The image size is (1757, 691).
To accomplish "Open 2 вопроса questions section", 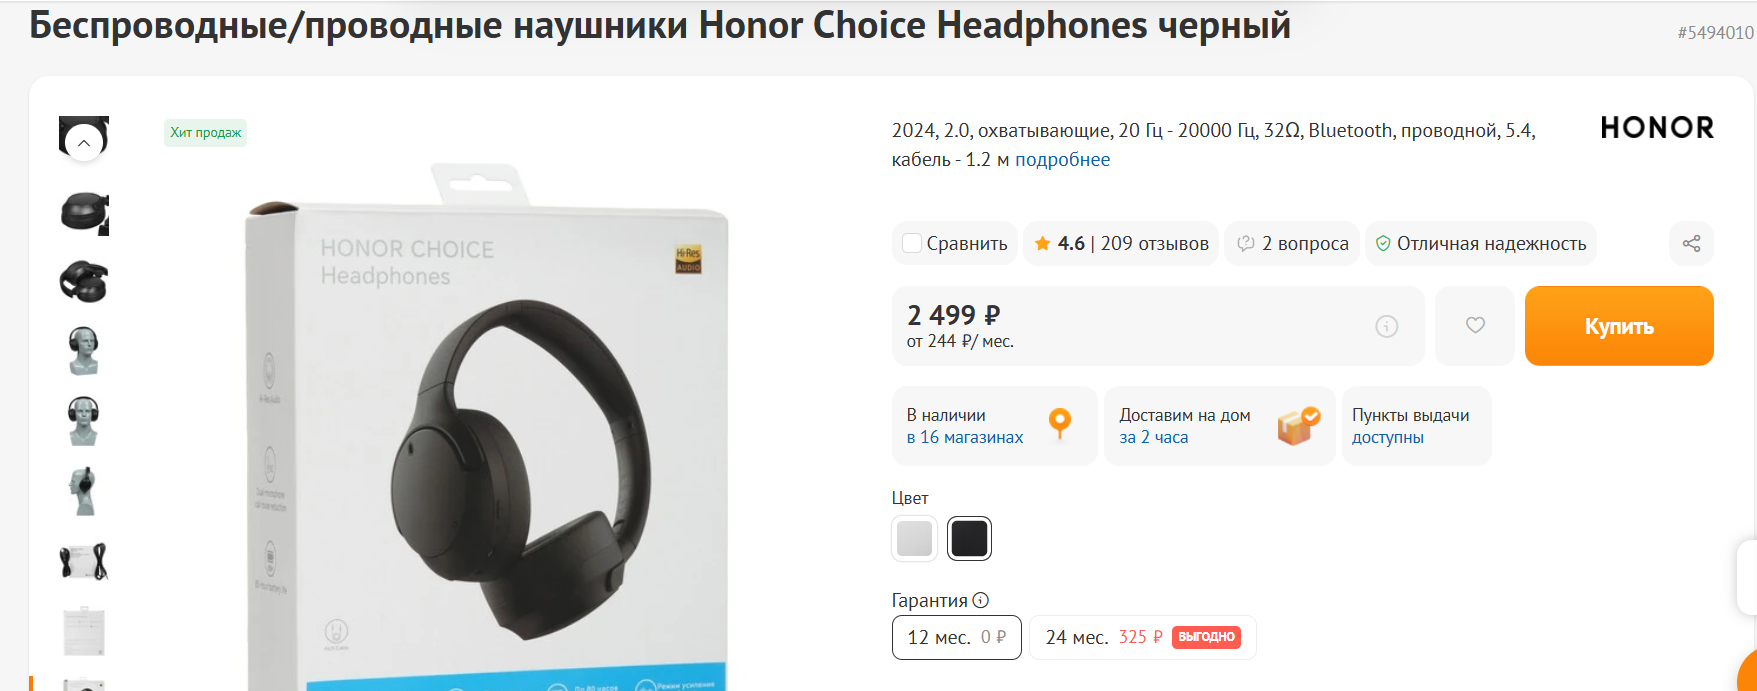I will [1292, 243].
